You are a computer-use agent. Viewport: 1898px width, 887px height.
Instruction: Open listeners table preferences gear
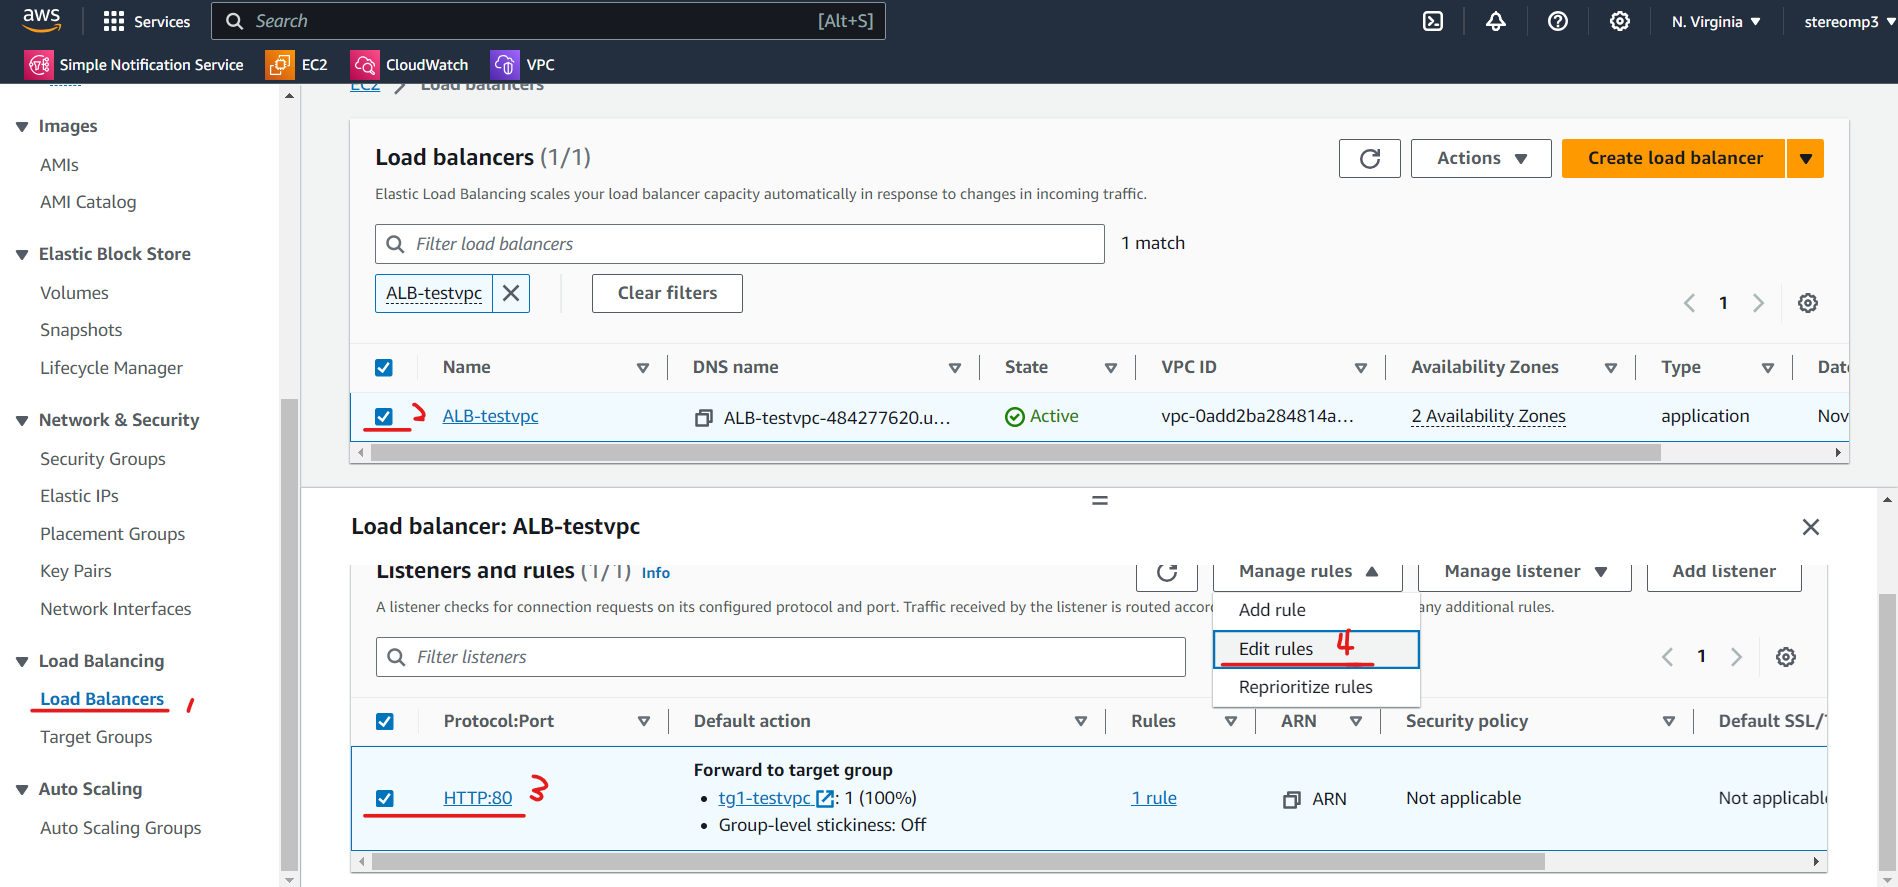1786,657
